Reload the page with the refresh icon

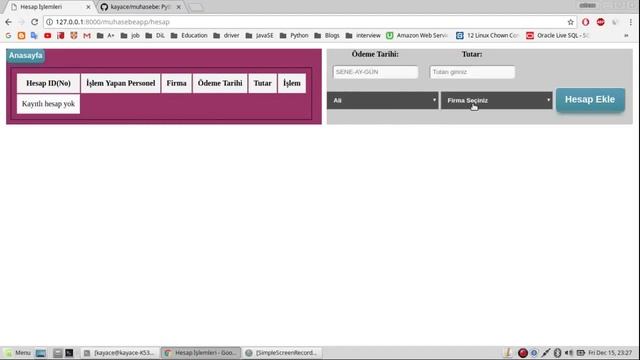(x=35, y=22)
